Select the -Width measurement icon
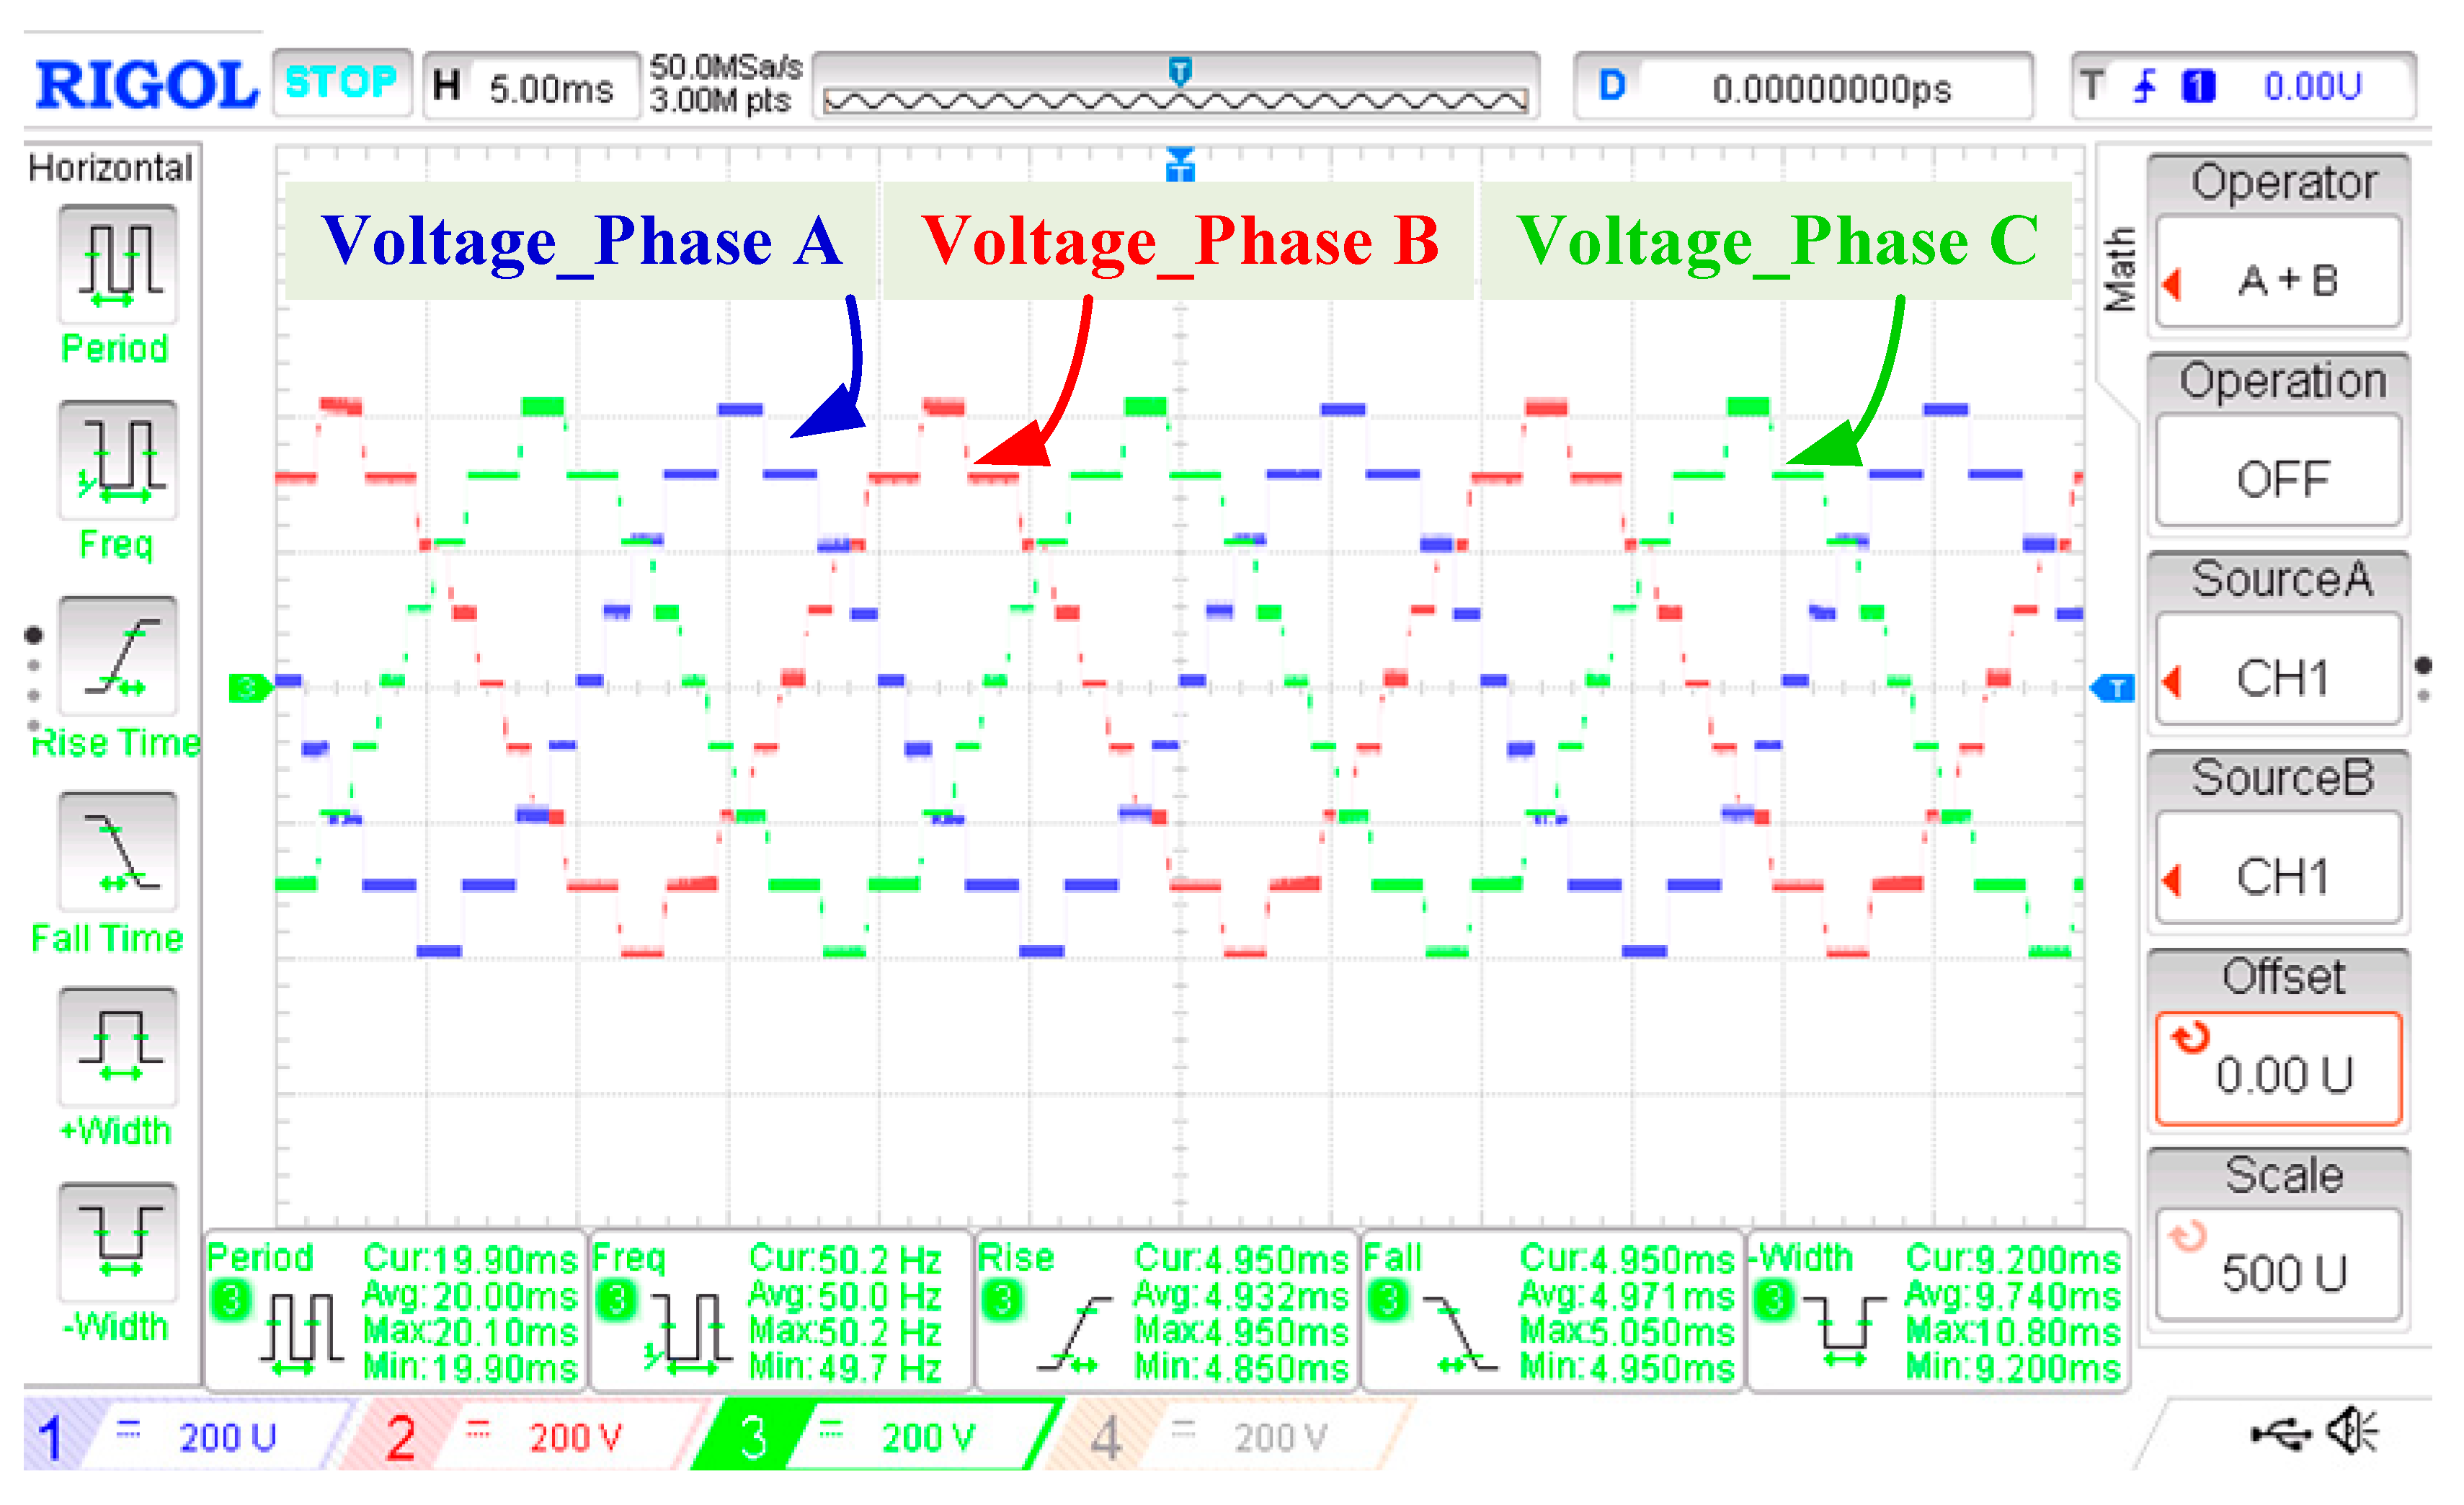This screenshot has width=2464, height=1505. point(117,1243)
